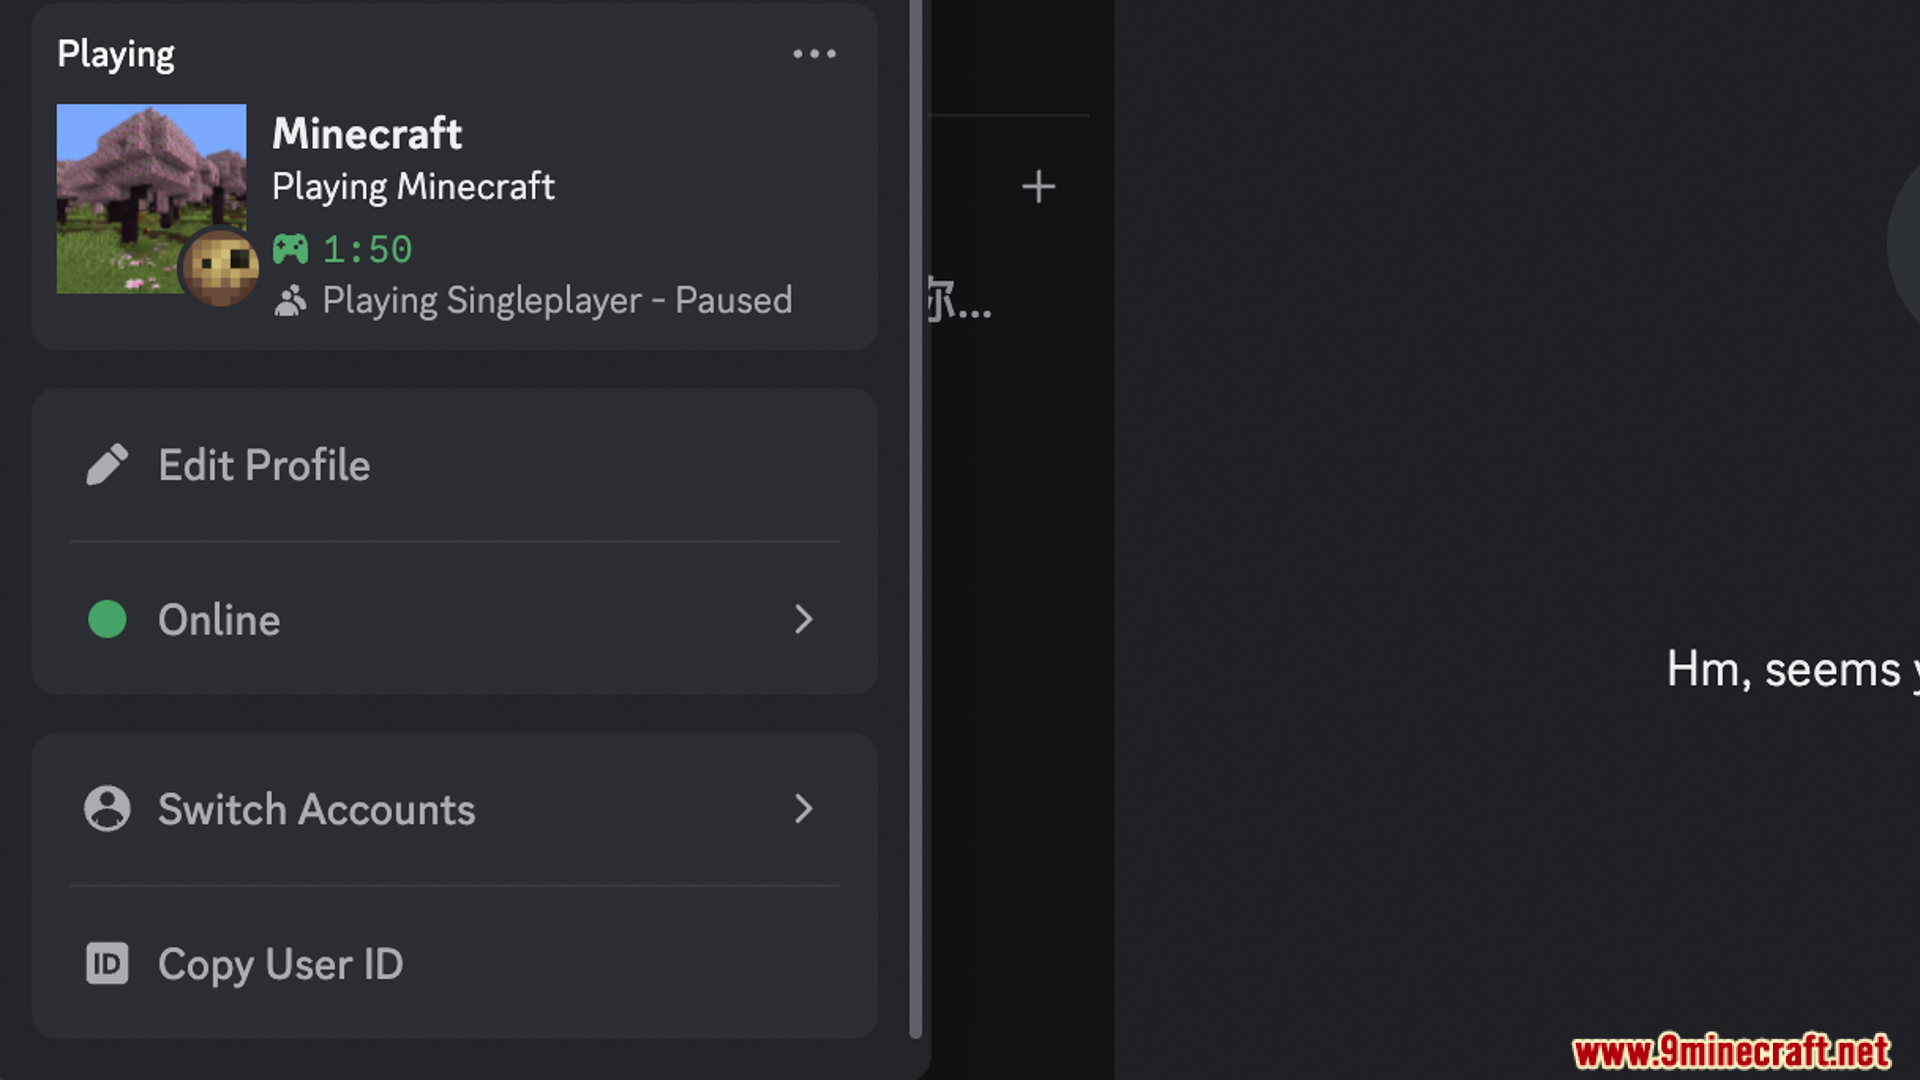Click the Playing Singleplayer - Paused text
1920x1080 pixels.
557,301
